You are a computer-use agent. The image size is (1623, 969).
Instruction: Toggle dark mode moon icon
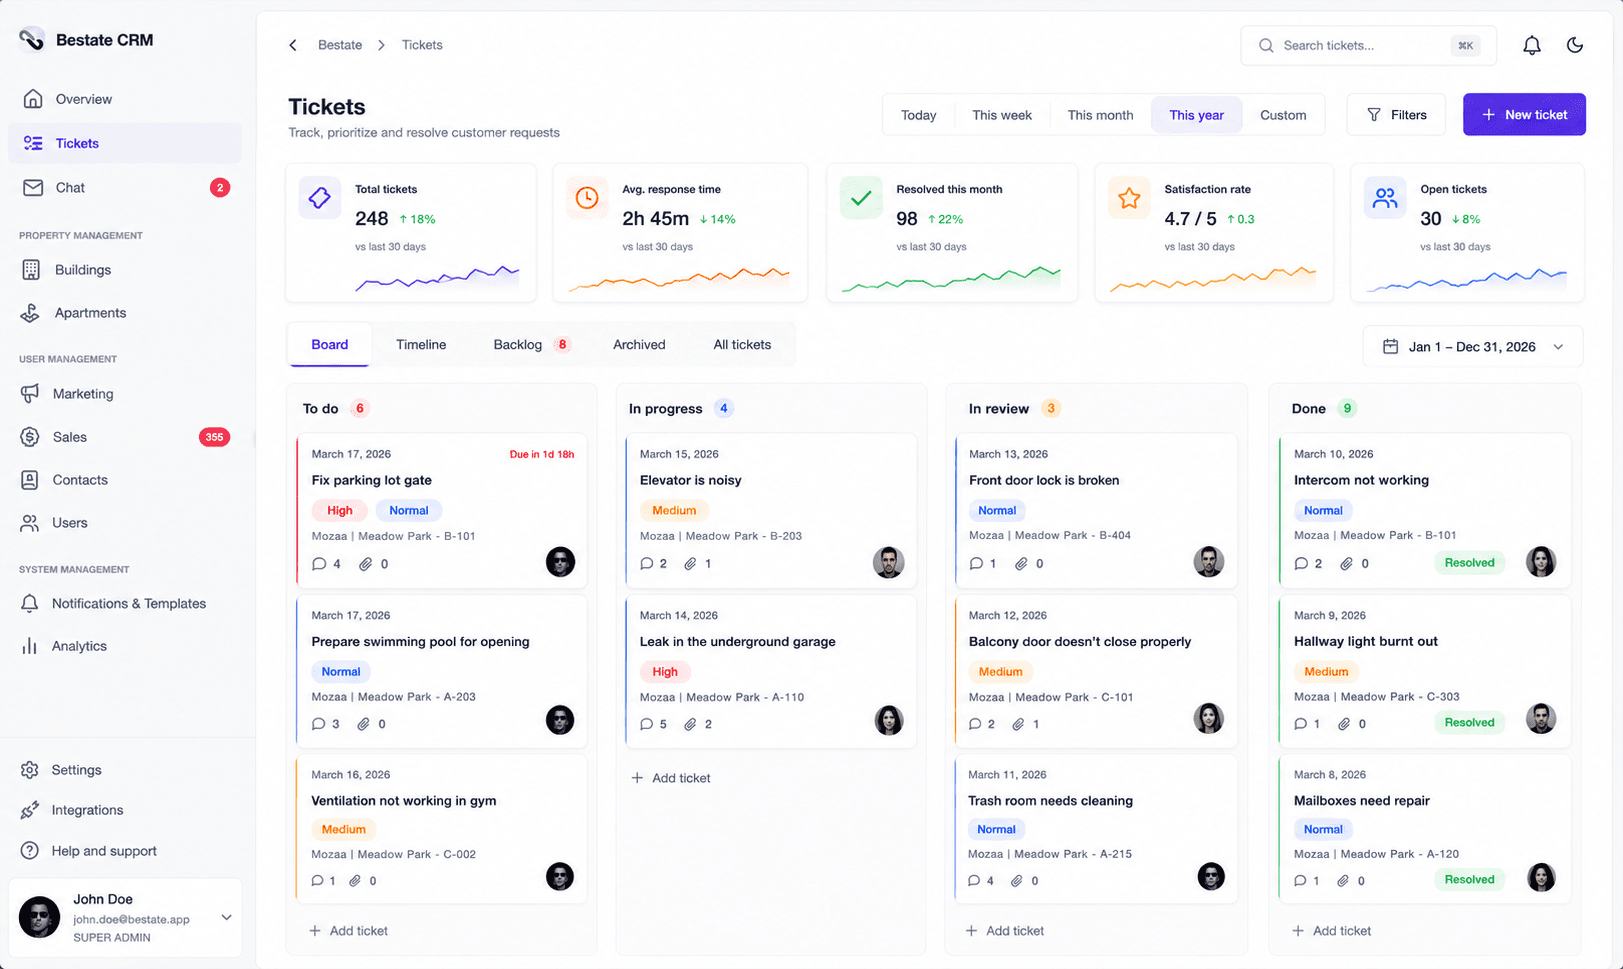click(x=1574, y=45)
